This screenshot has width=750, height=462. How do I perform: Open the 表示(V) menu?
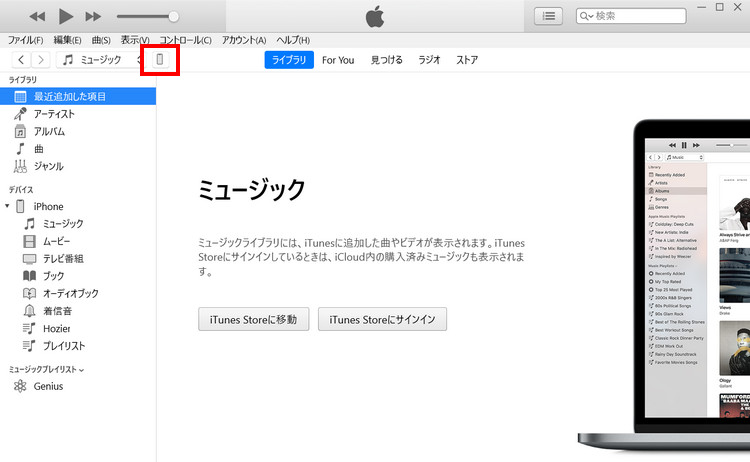135,40
